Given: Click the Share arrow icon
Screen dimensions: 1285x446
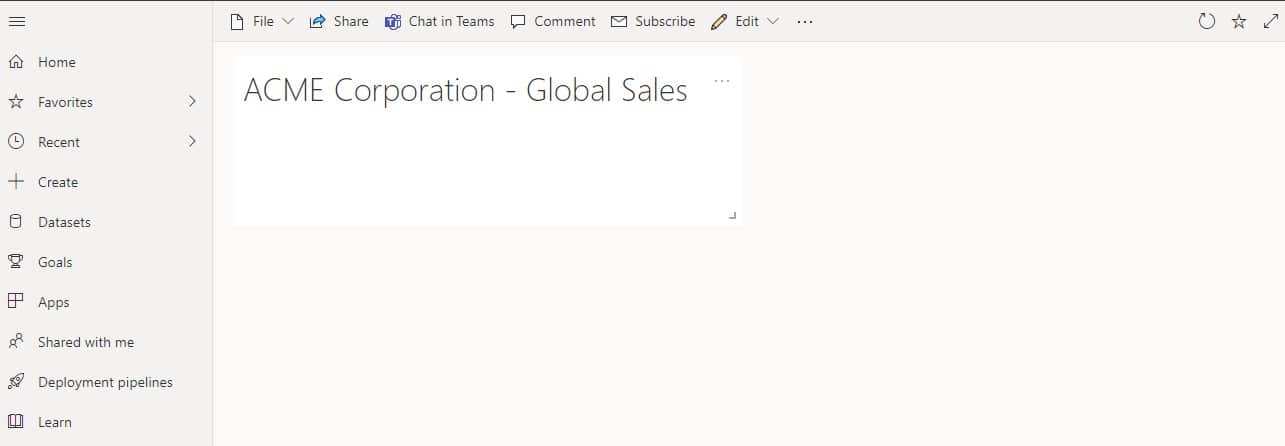Looking at the screenshot, I should point(318,21).
